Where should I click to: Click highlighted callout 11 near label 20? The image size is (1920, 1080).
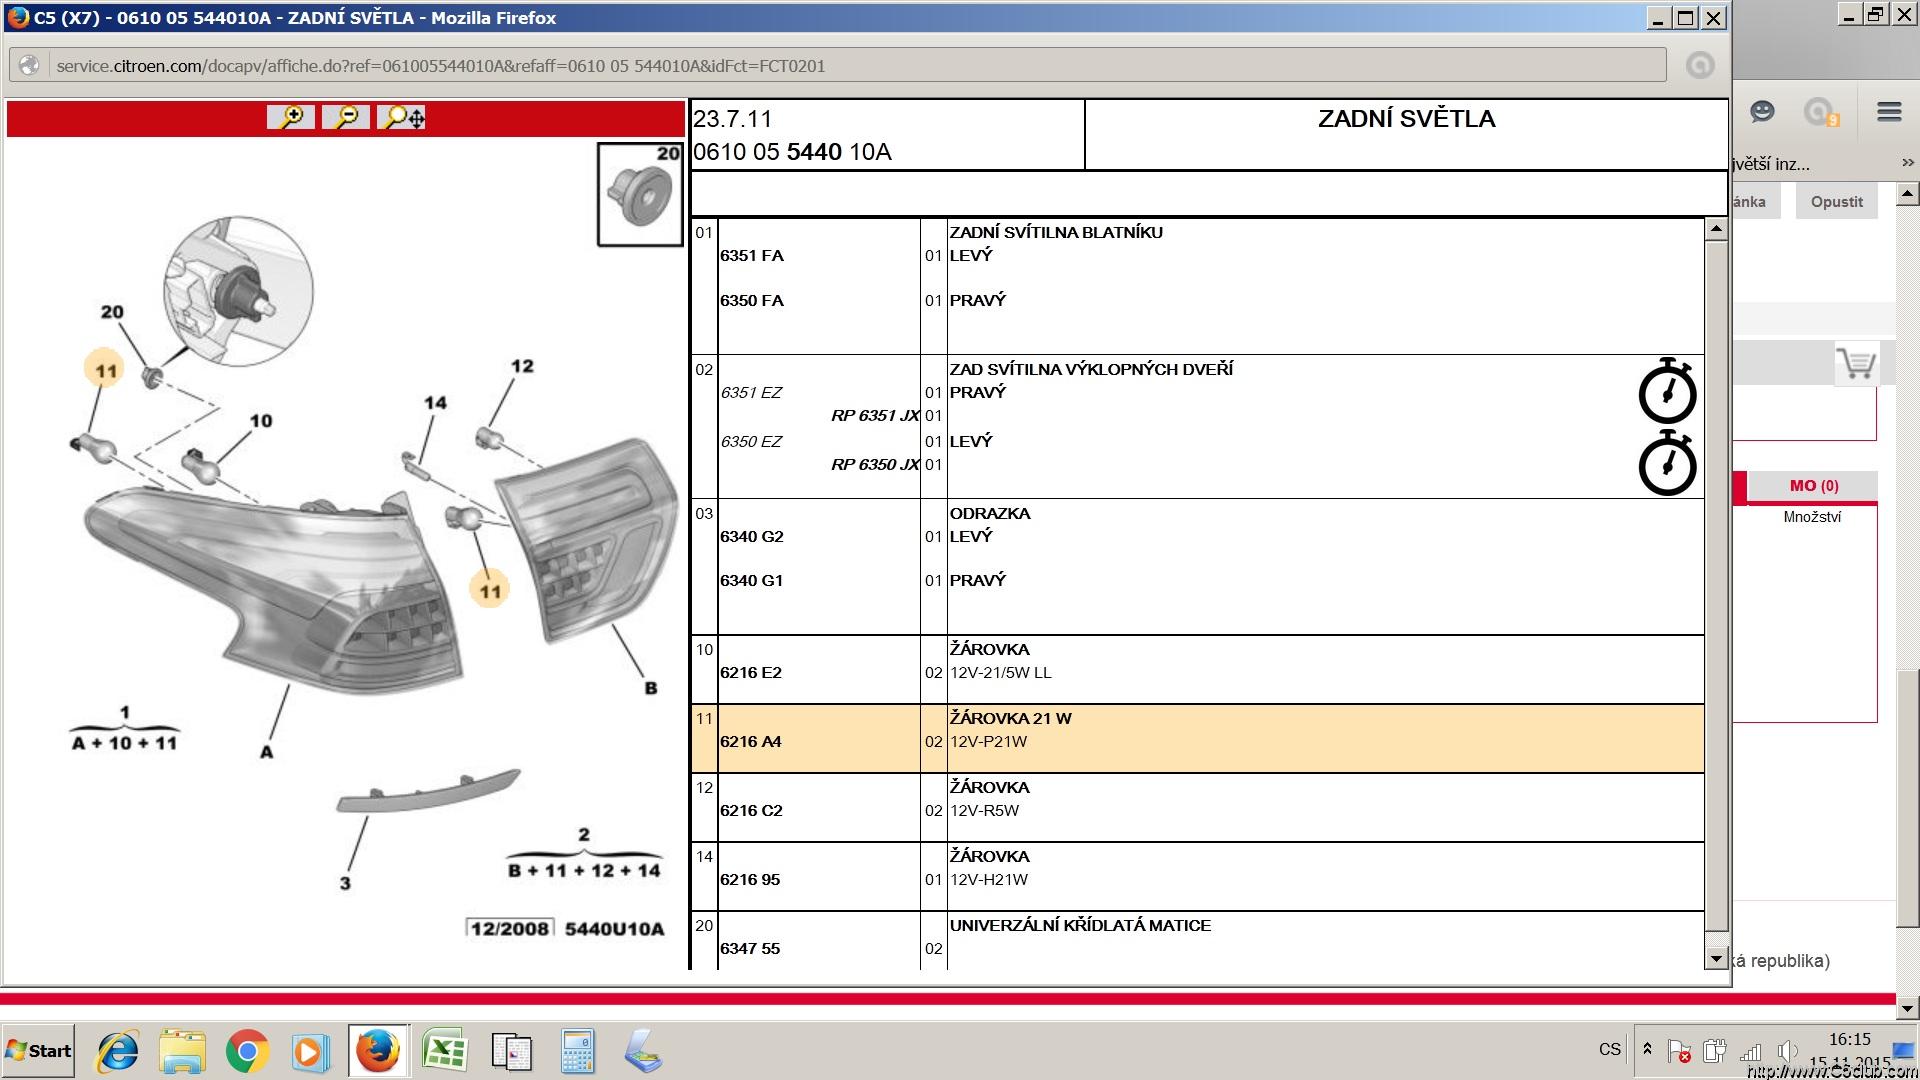coord(106,371)
